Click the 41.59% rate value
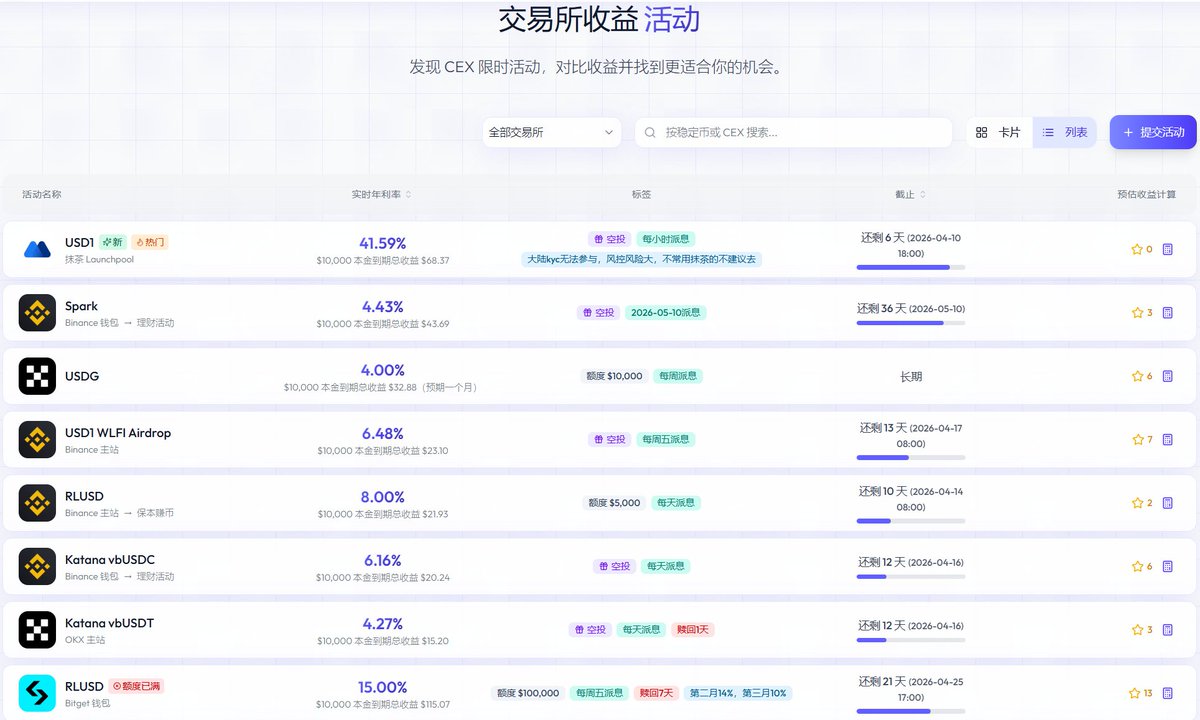This screenshot has height=720, width=1200. pyautogui.click(x=383, y=243)
